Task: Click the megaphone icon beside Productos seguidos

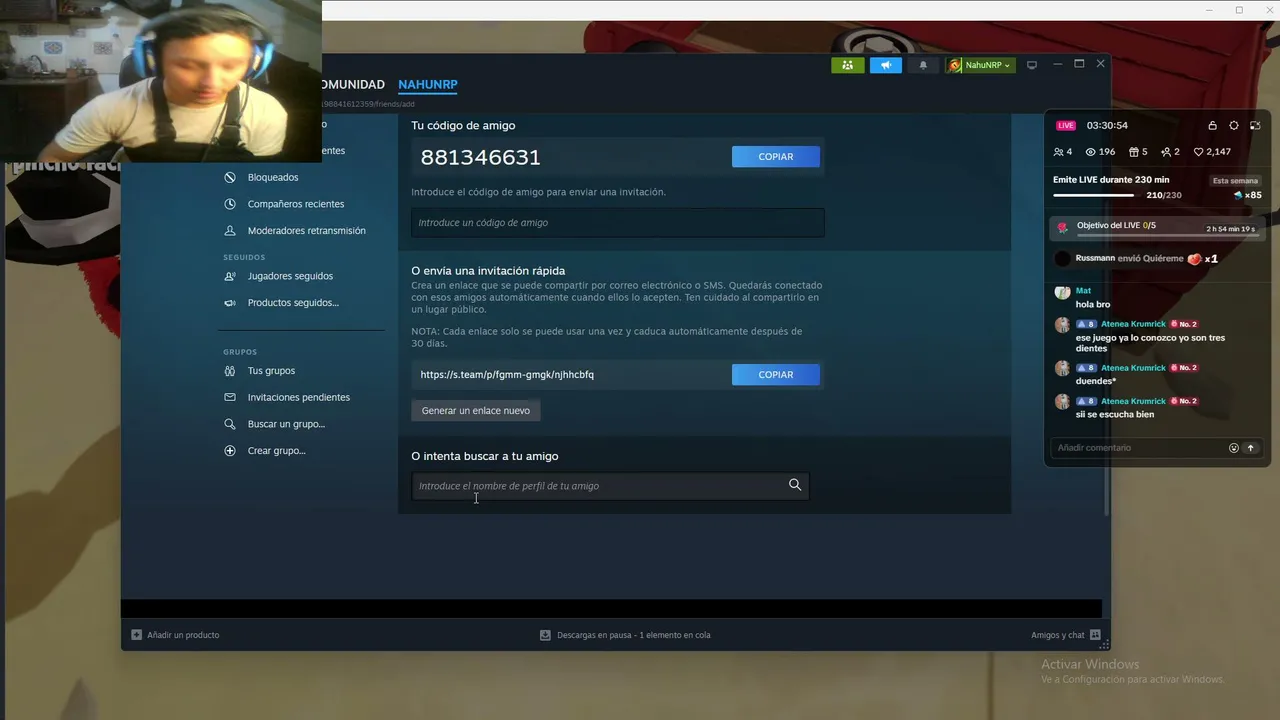Action: (230, 303)
